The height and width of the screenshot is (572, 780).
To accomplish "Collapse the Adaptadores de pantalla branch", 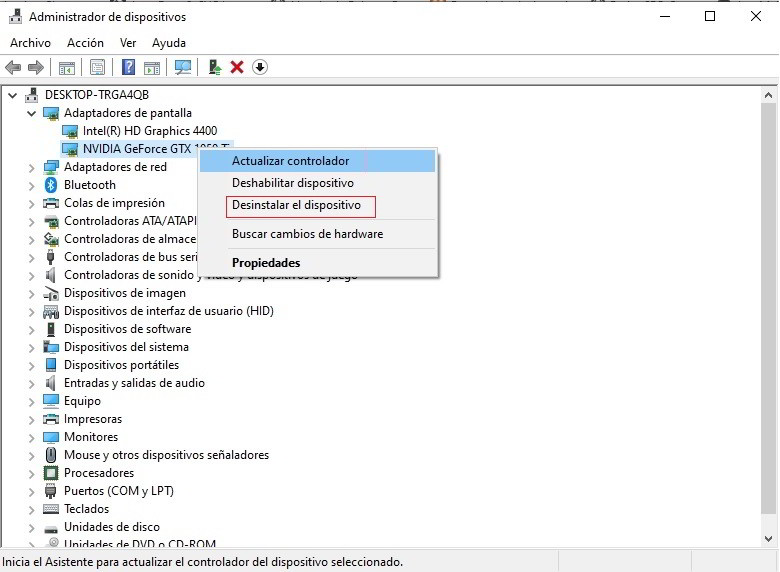I will pos(32,113).
